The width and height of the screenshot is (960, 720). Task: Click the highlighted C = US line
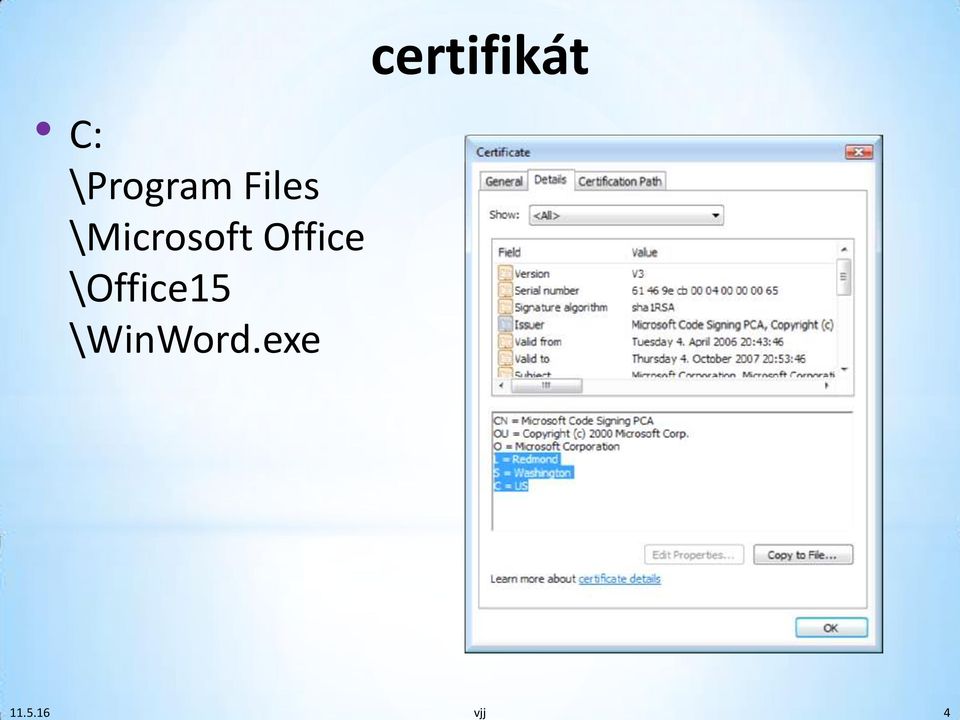pyautogui.click(x=511, y=486)
